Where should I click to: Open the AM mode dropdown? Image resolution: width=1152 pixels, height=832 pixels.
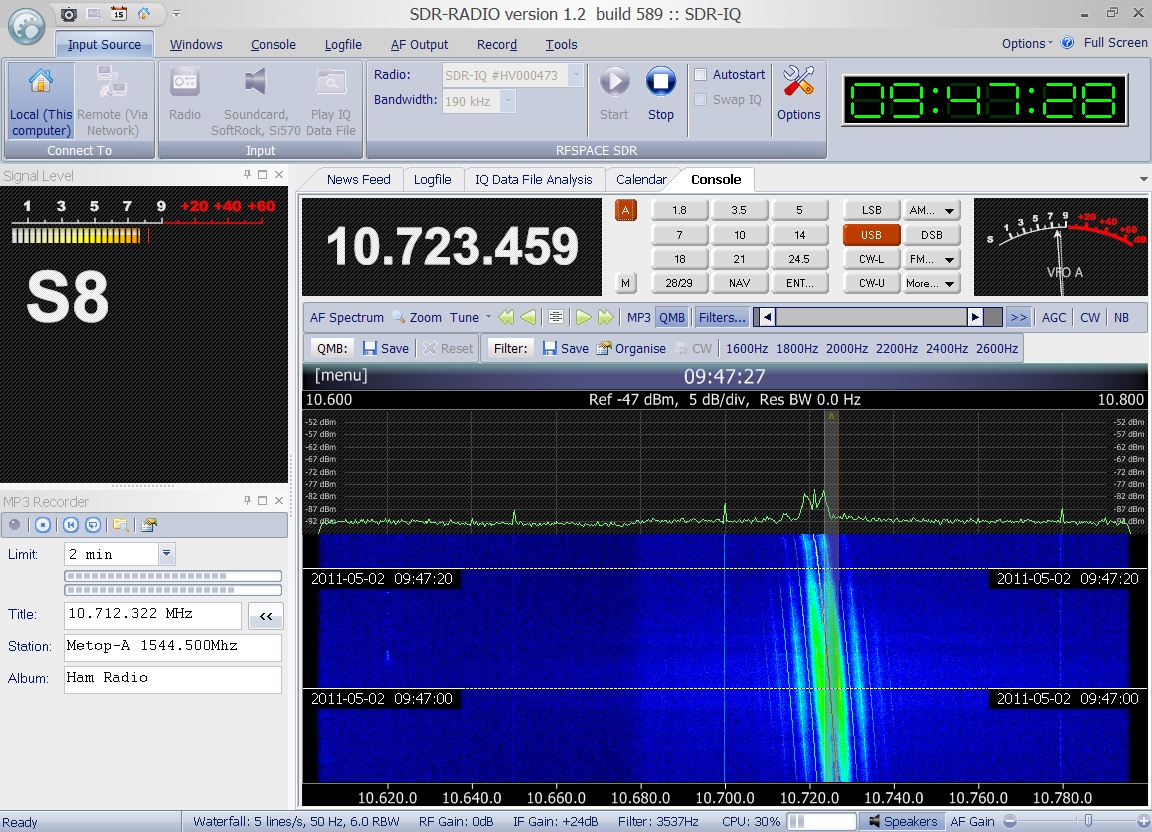931,210
